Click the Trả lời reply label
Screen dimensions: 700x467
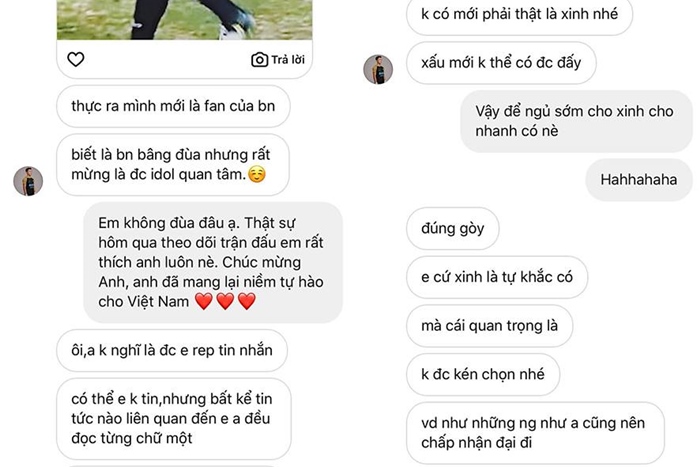point(288,60)
